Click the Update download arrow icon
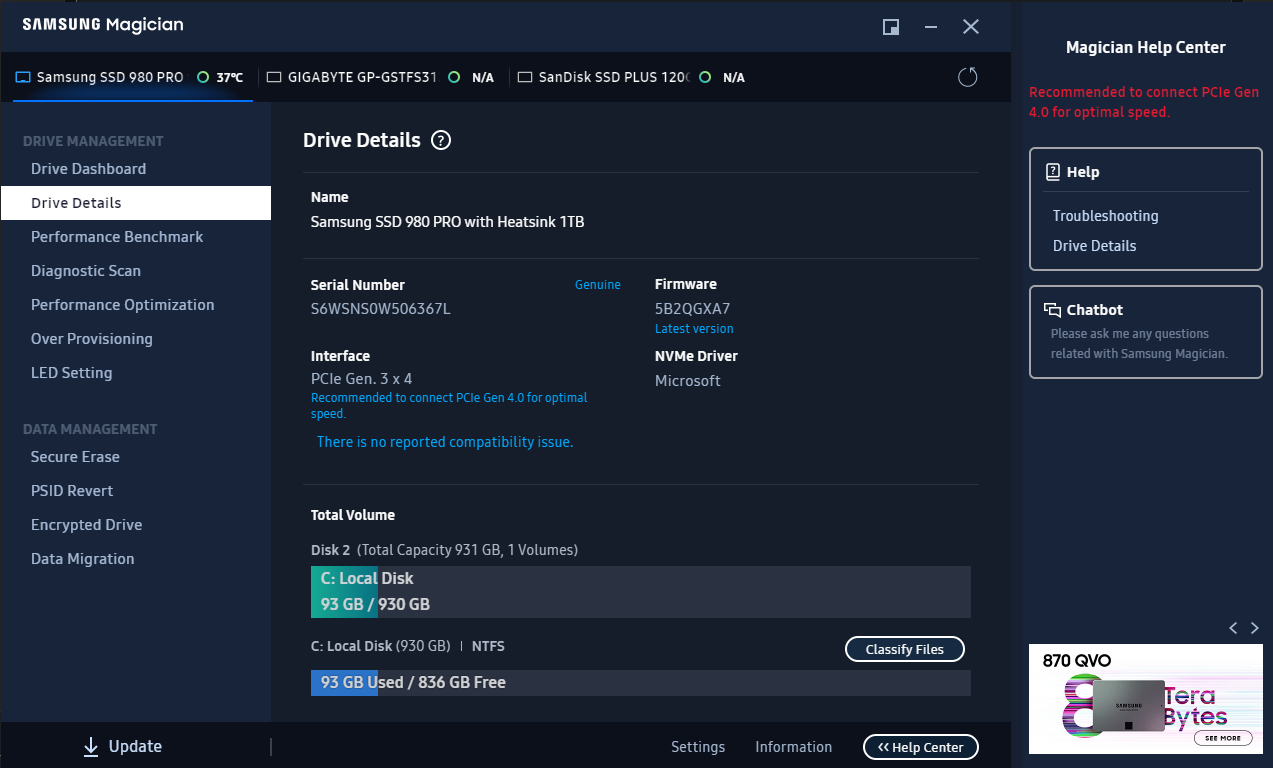The image size is (1273, 768). click(91, 746)
